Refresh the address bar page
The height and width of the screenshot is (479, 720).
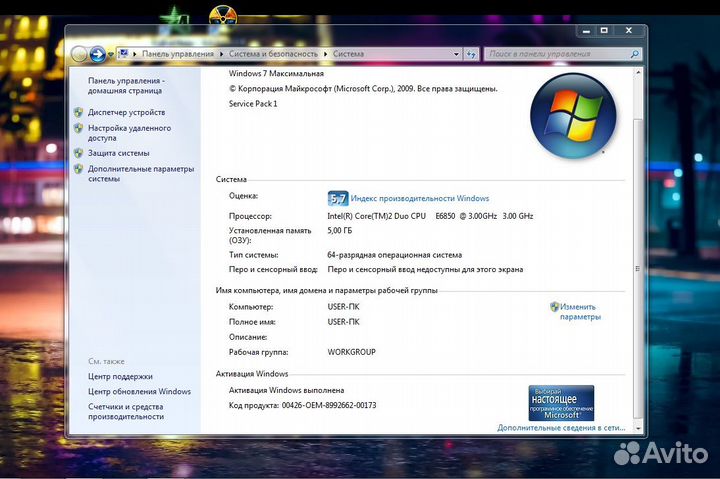click(x=471, y=54)
